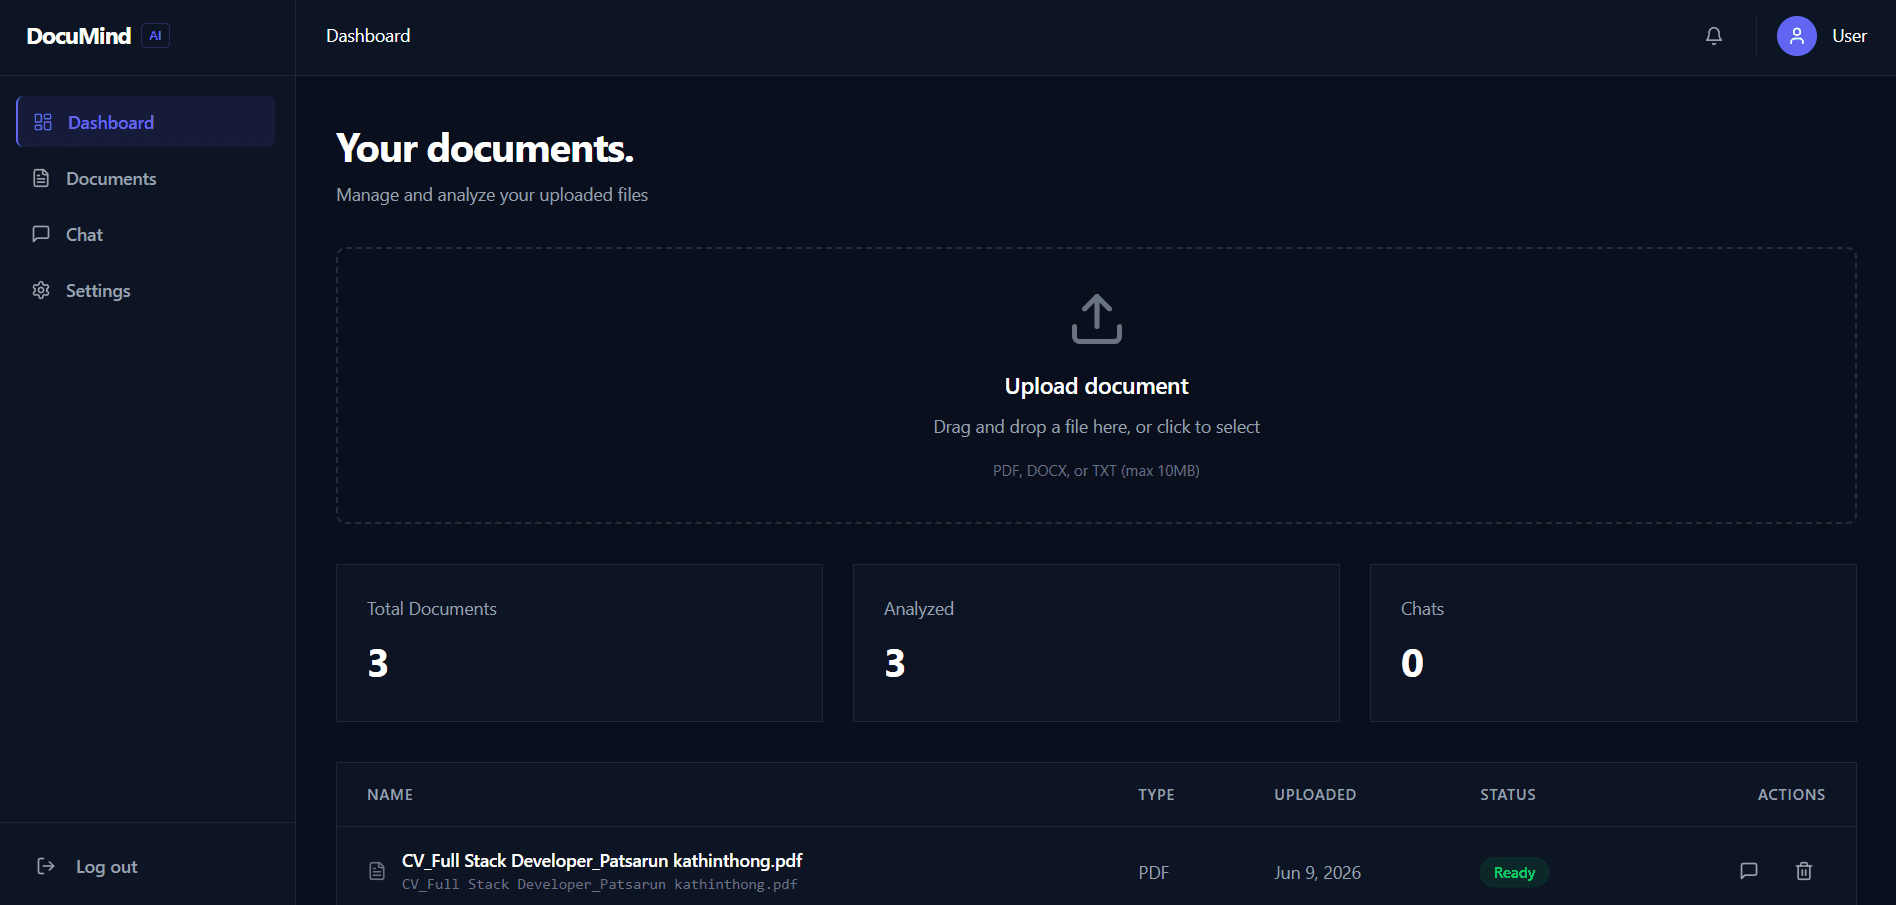Click the Ready status badge
The height and width of the screenshot is (905, 1896).
pyautogui.click(x=1514, y=872)
